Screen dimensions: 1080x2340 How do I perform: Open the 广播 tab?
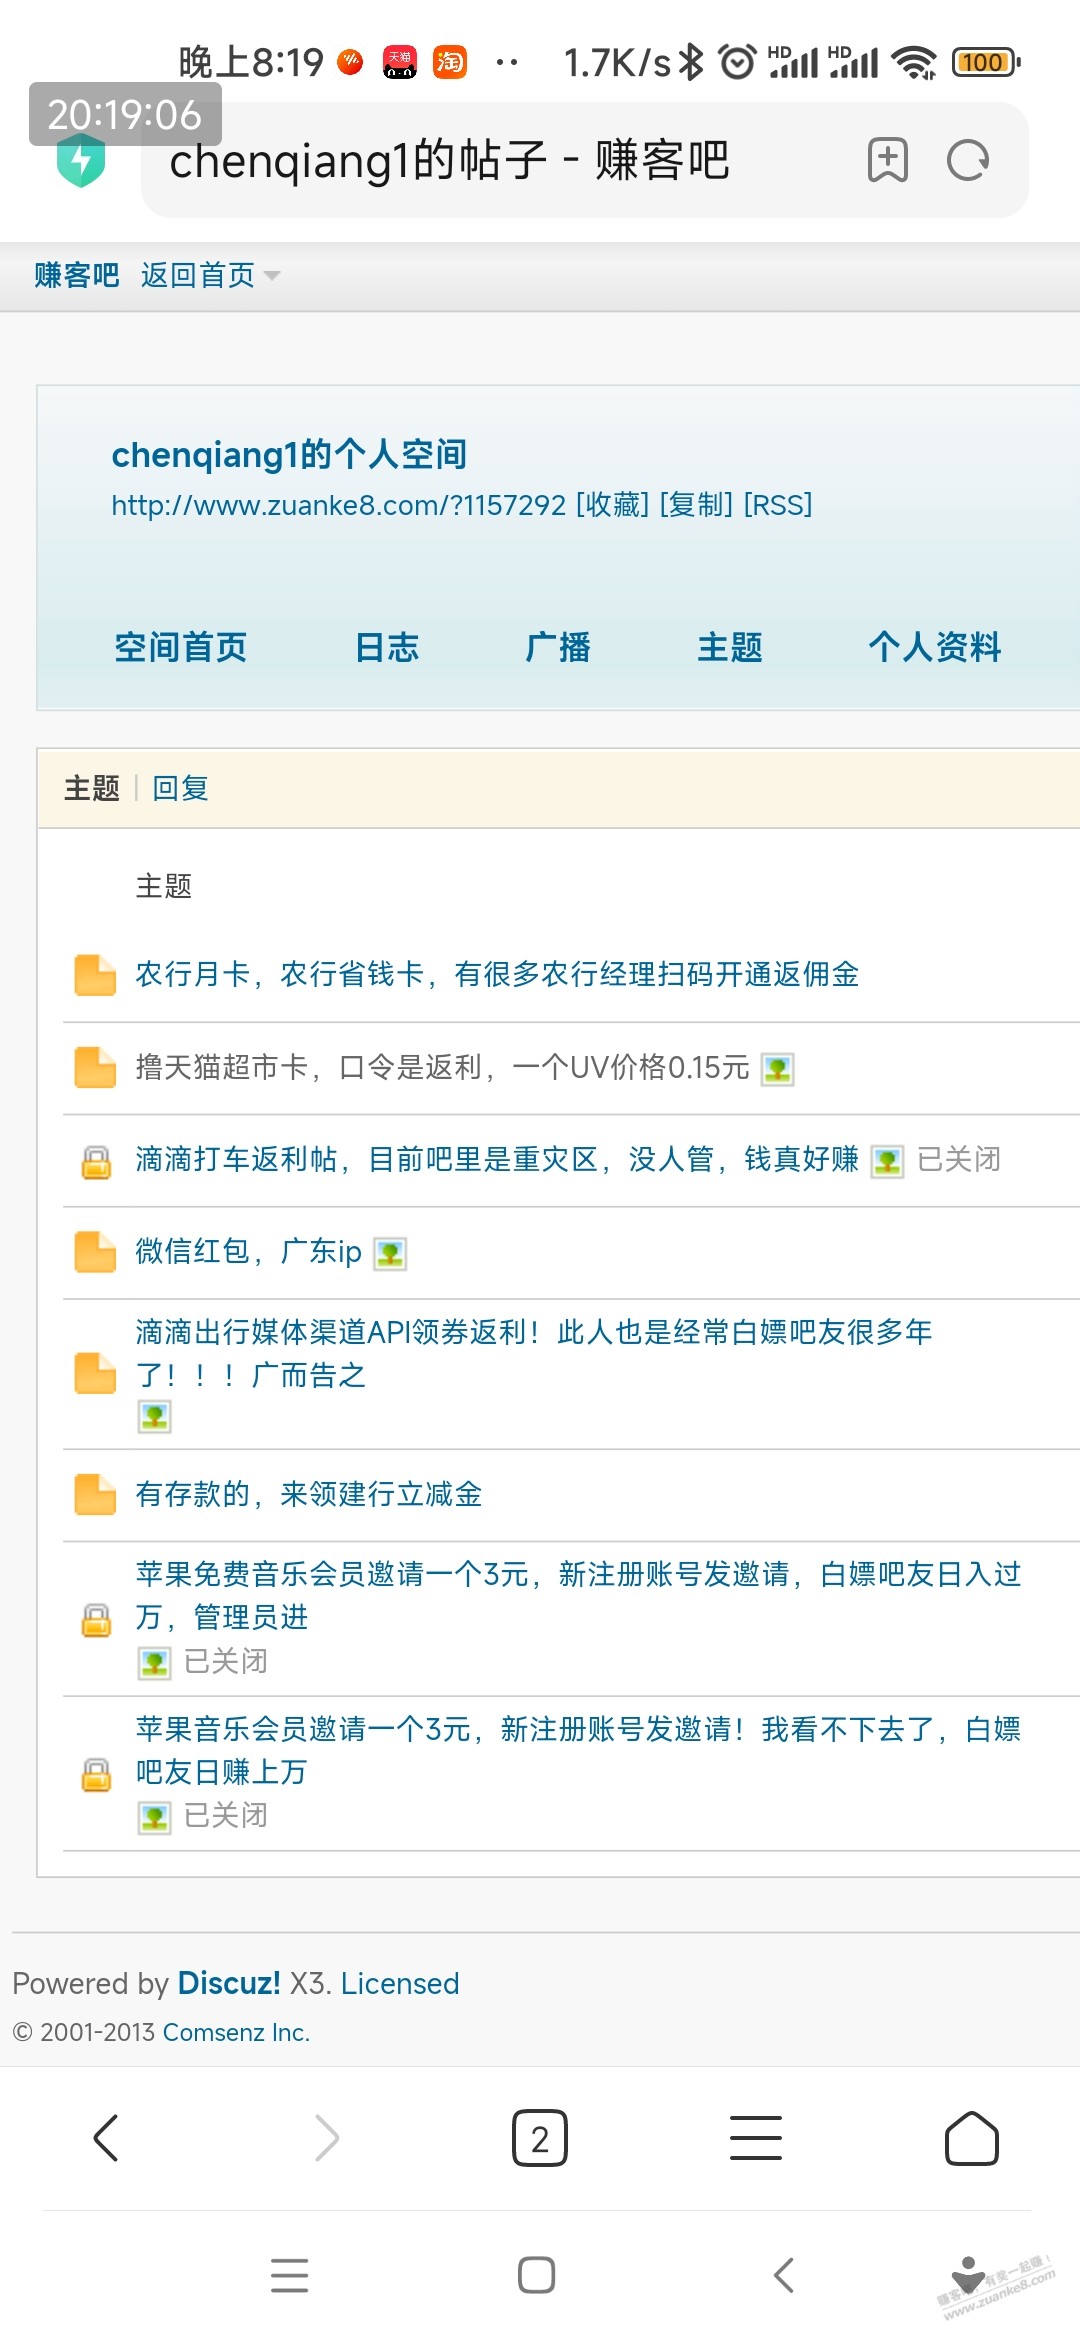pyautogui.click(x=558, y=647)
